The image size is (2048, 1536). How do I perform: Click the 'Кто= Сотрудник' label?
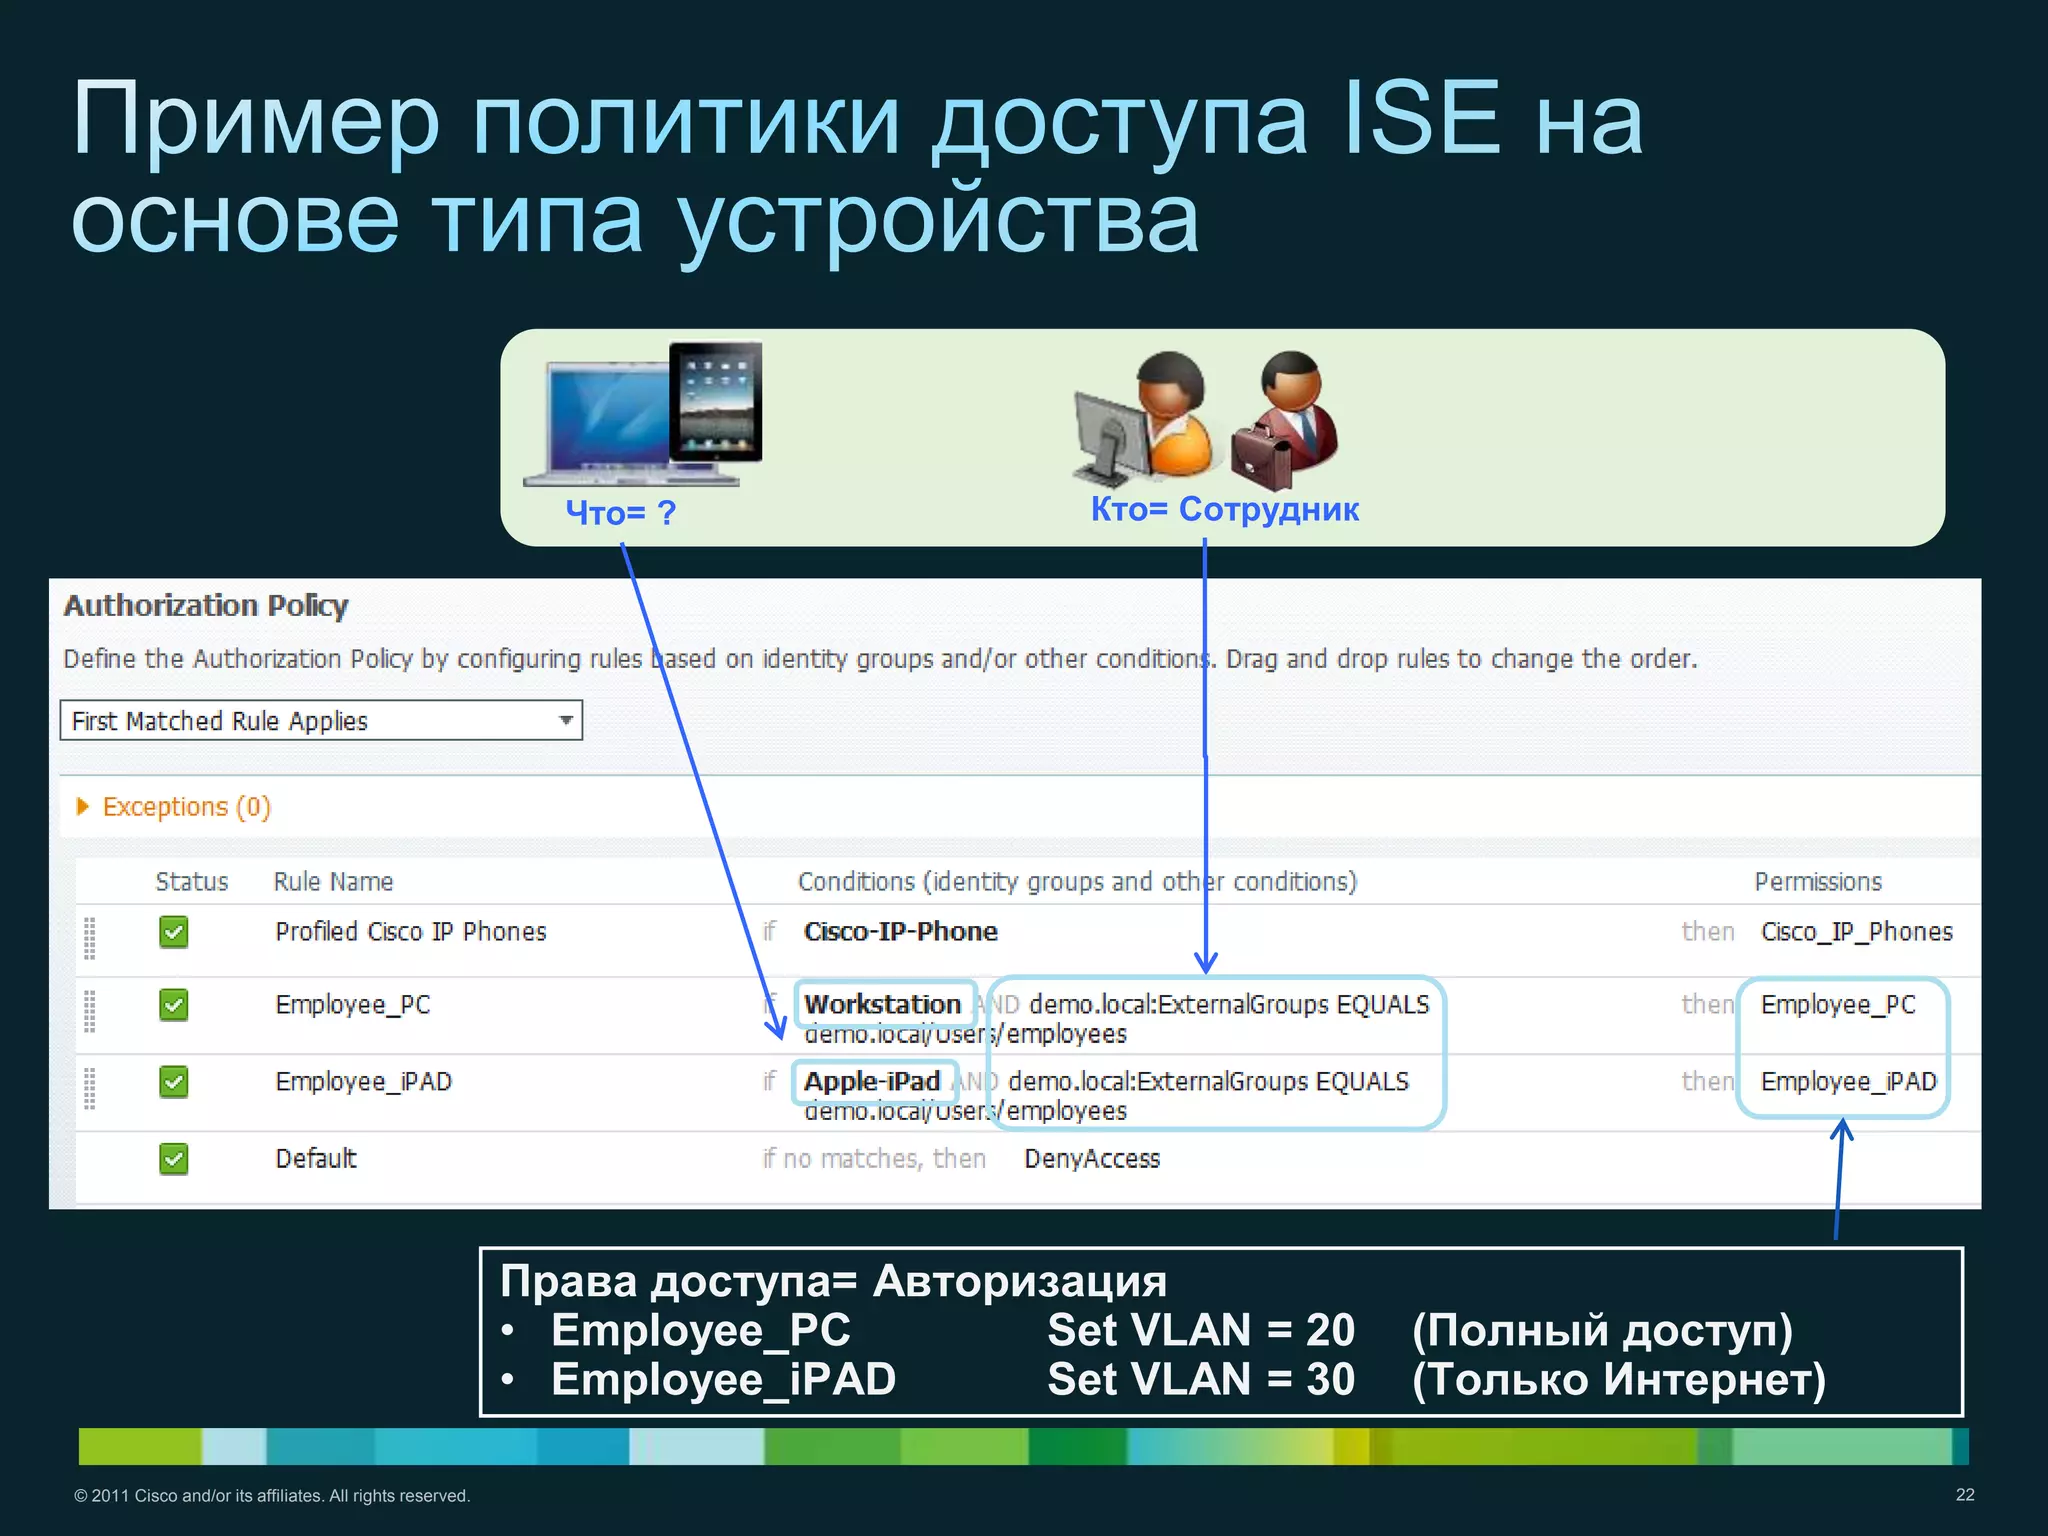click(1225, 510)
